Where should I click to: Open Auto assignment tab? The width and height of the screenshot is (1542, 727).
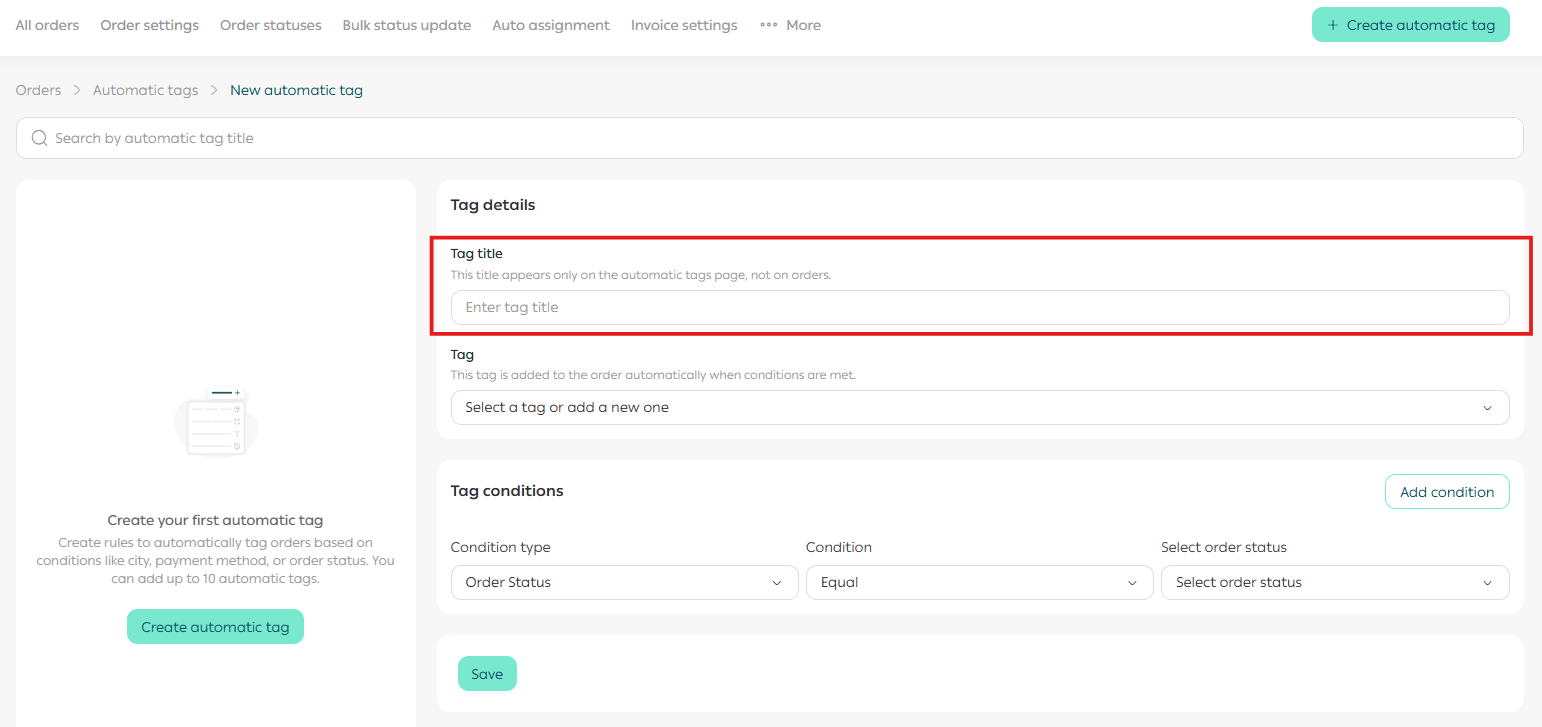click(x=550, y=25)
